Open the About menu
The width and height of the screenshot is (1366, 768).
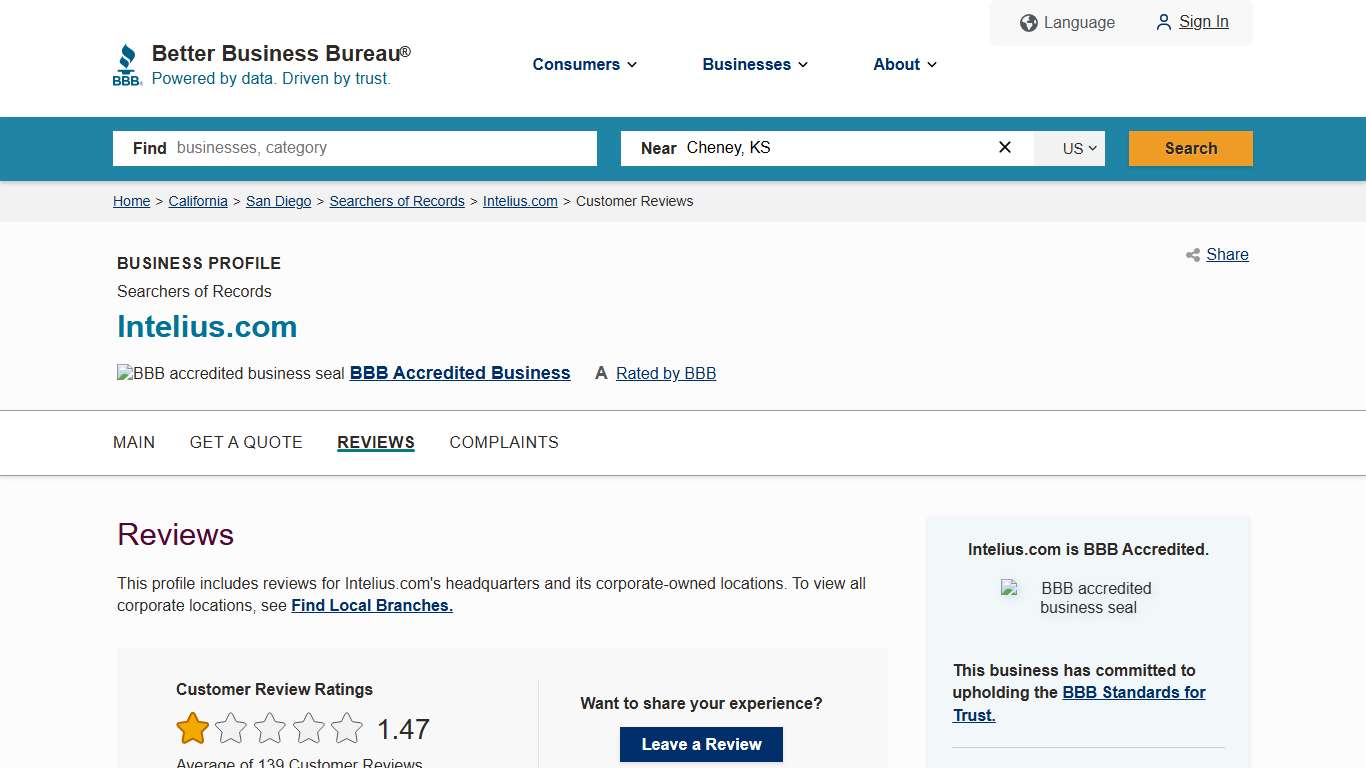[904, 64]
